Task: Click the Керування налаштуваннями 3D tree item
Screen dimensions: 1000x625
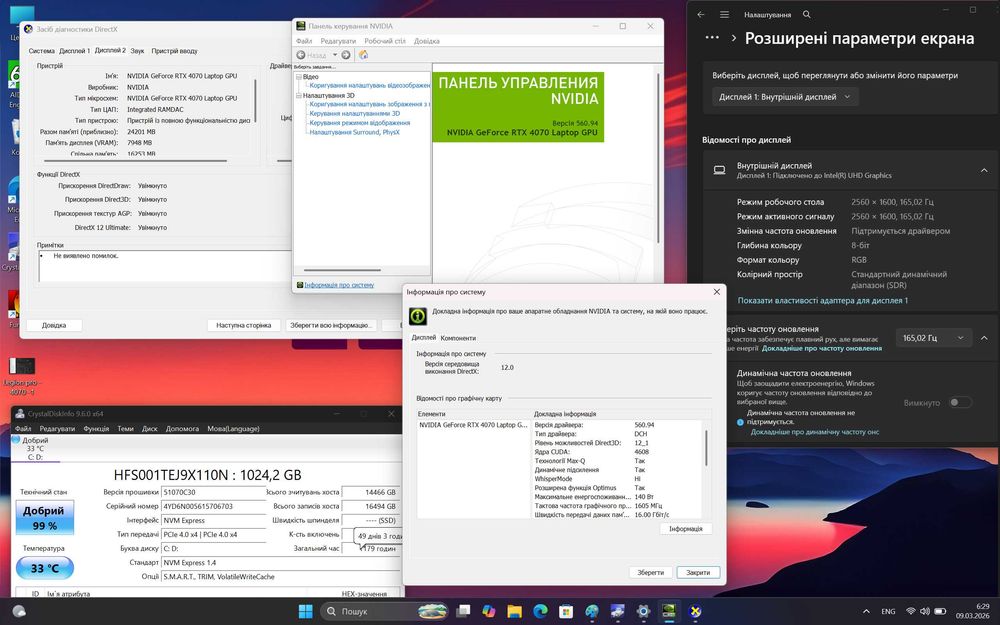Action: [x=355, y=114]
